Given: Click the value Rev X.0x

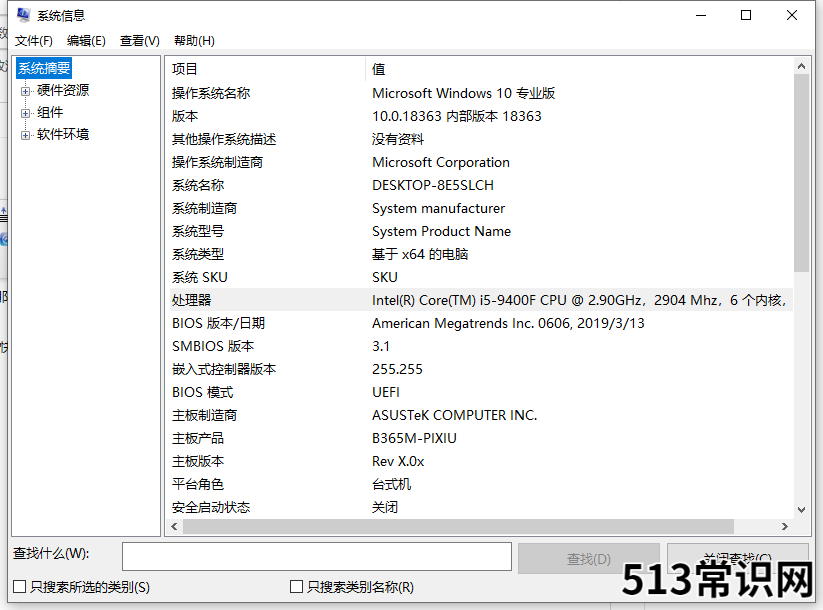Looking at the screenshot, I should 398,462.
